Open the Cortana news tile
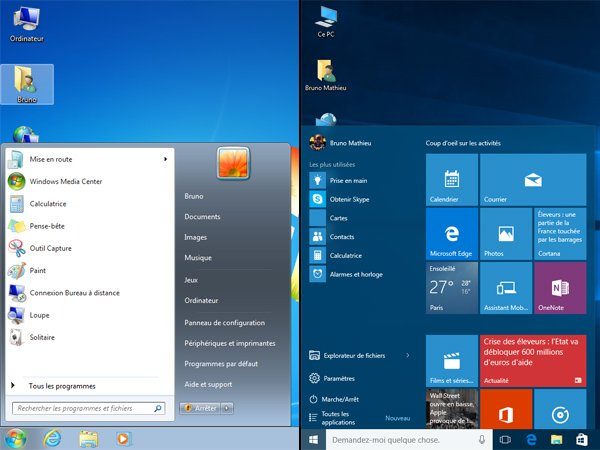600x450 pixels. [560, 234]
